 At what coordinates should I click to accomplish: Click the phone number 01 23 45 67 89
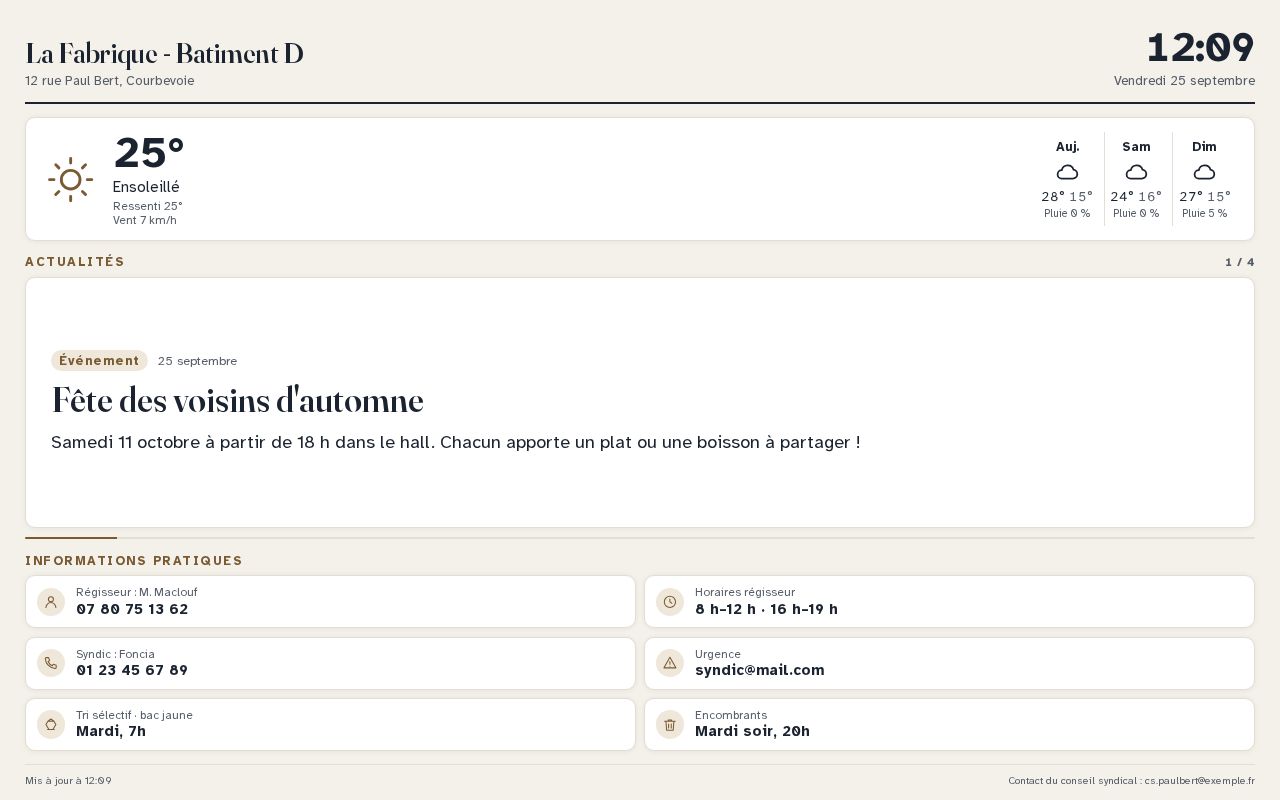[132, 670]
